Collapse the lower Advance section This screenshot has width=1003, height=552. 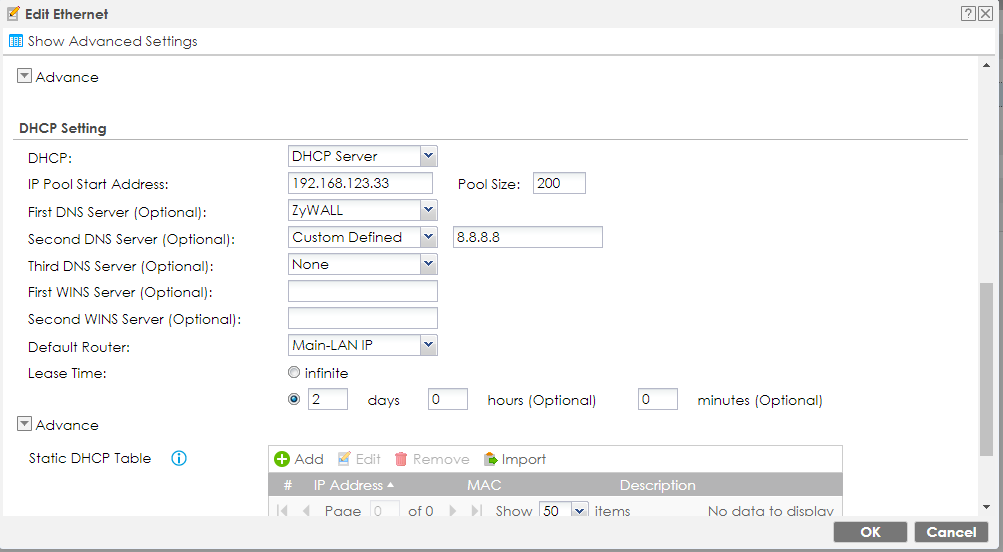tap(25, 425)
